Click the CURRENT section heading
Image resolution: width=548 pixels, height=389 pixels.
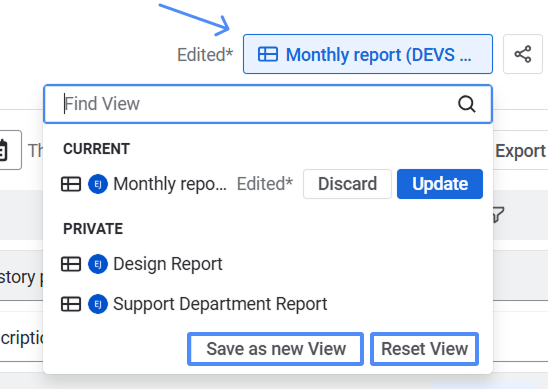coord(96,149)
